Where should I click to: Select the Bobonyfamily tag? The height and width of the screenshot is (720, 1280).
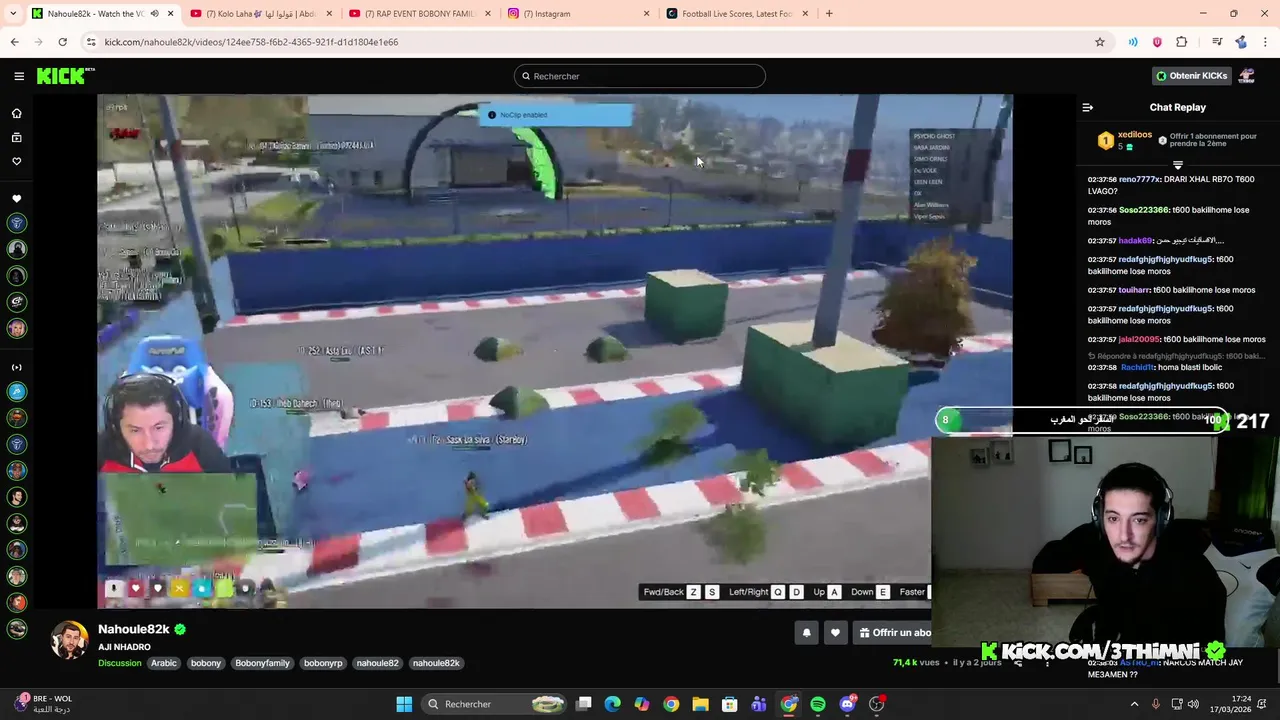pyautogui.click(x=262, y=663)
